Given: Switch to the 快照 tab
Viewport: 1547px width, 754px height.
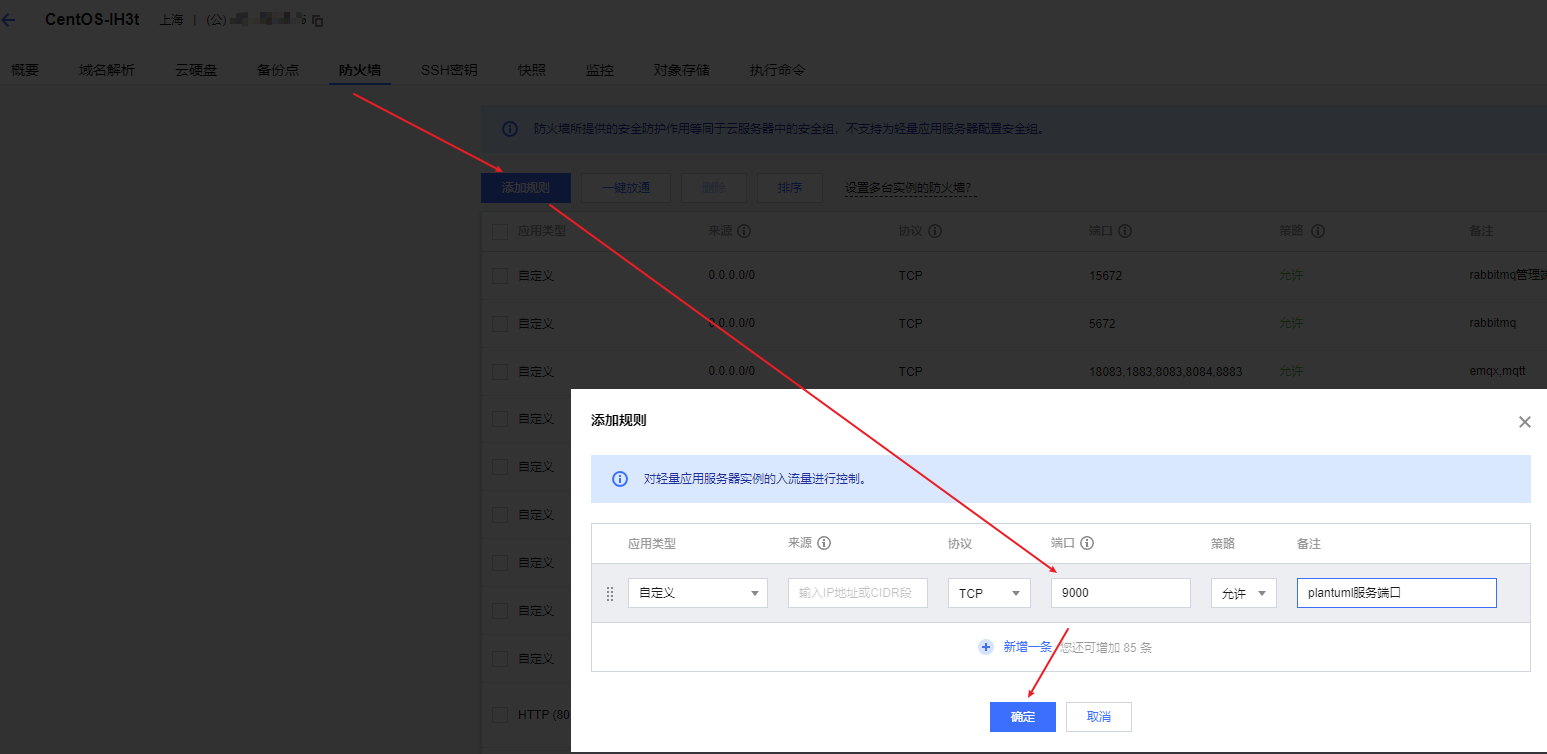Looking at the screenshot, I should pos(532,70).
